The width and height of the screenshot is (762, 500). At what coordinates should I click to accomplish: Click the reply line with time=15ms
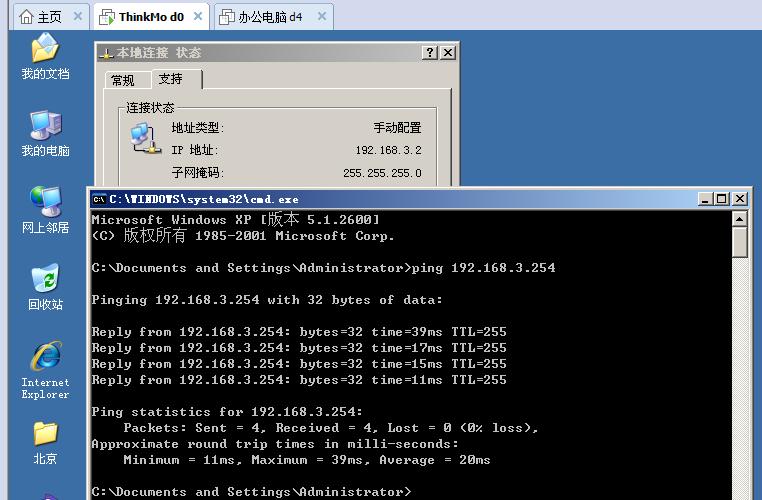299,364
